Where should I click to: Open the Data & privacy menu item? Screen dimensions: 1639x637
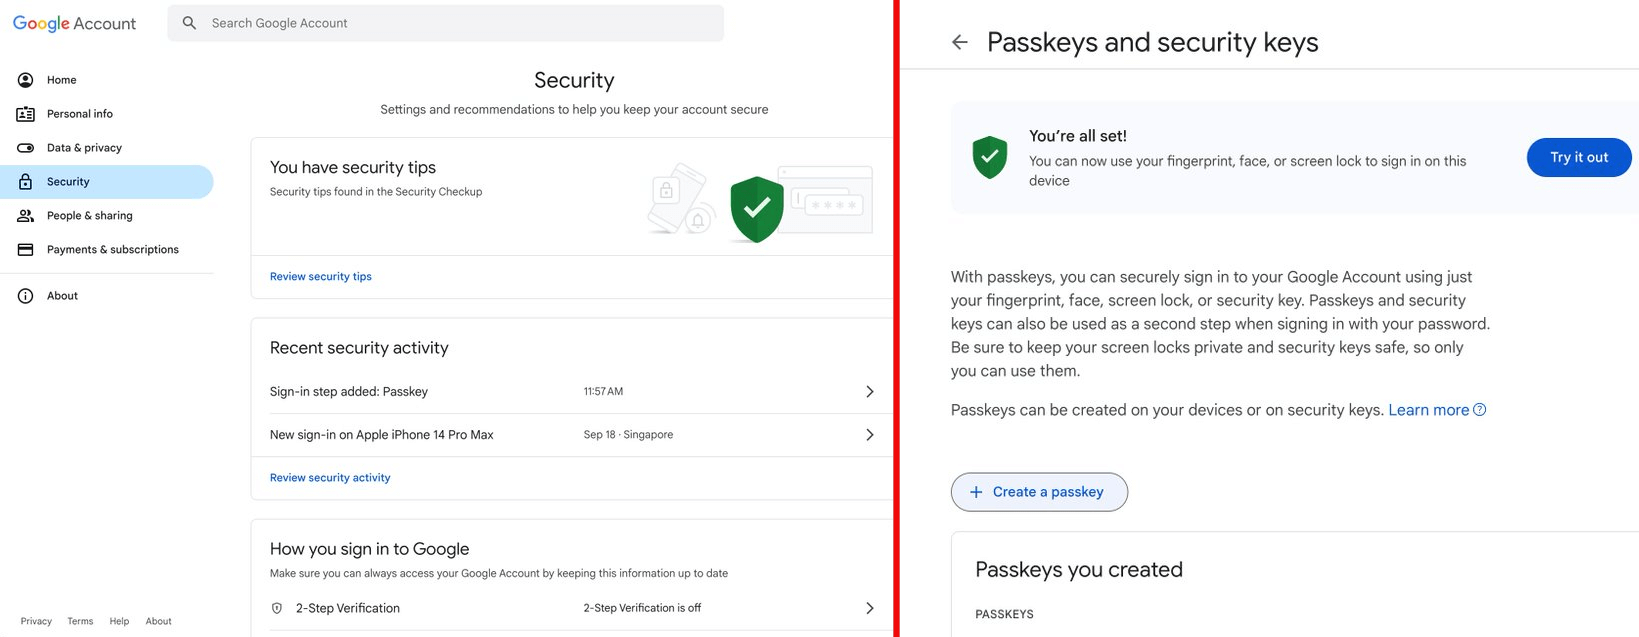coord(84,148)
